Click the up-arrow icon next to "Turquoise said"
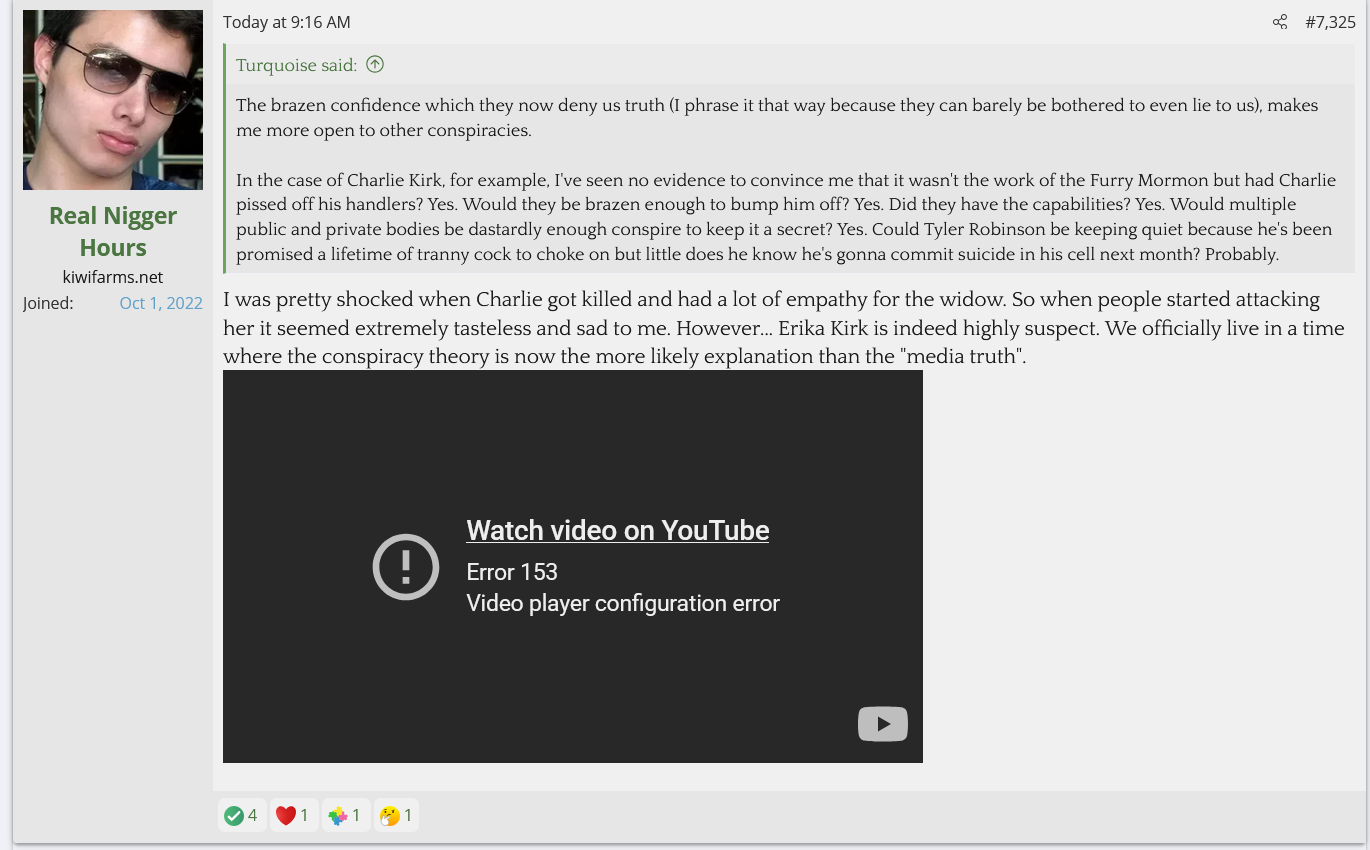Screen dimensions: 1370x850 (375, 65)
